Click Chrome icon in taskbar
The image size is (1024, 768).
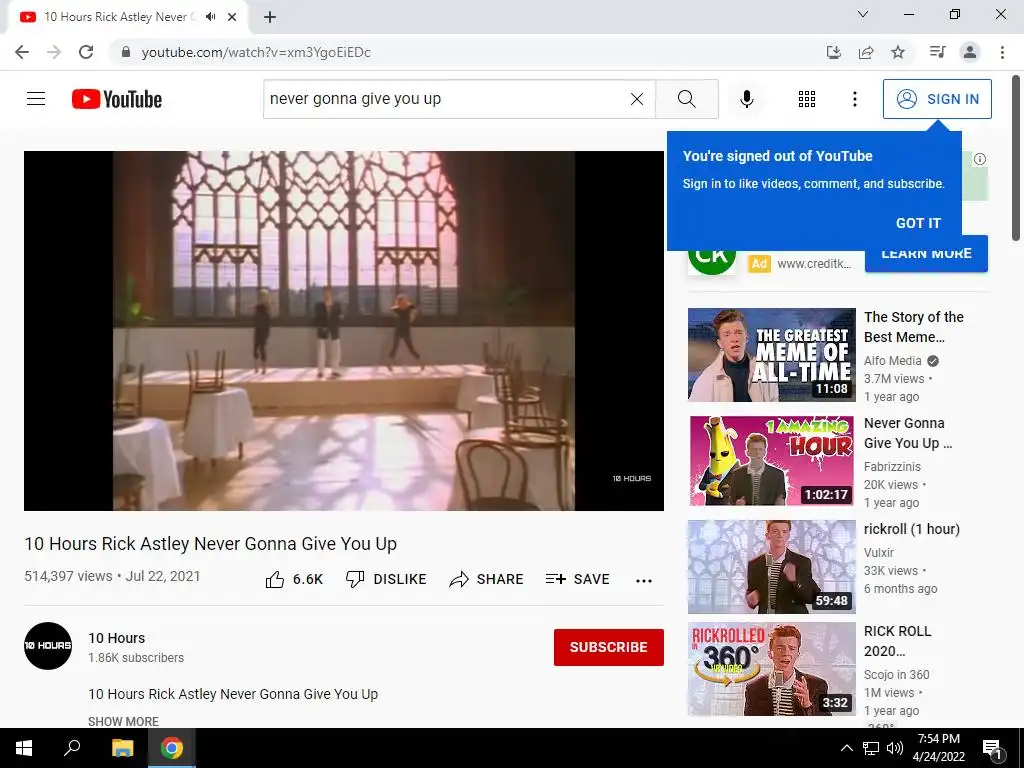coord(172,748)
